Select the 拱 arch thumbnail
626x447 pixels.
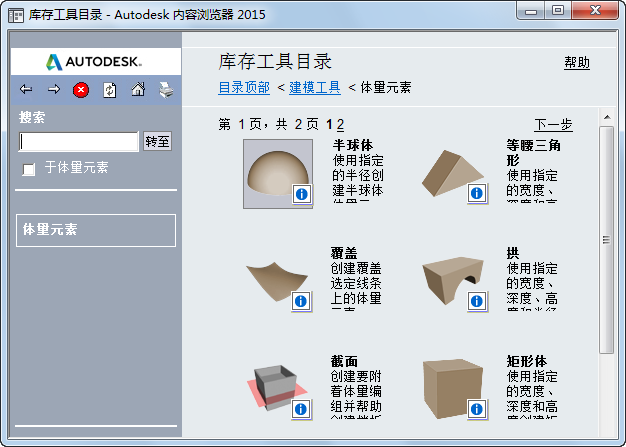point(453,281)
